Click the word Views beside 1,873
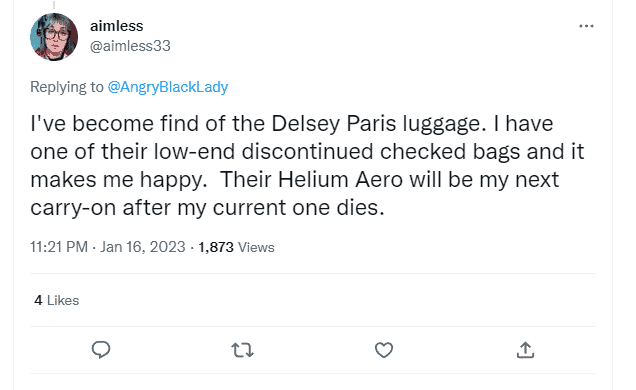 (x=256, y=247)
